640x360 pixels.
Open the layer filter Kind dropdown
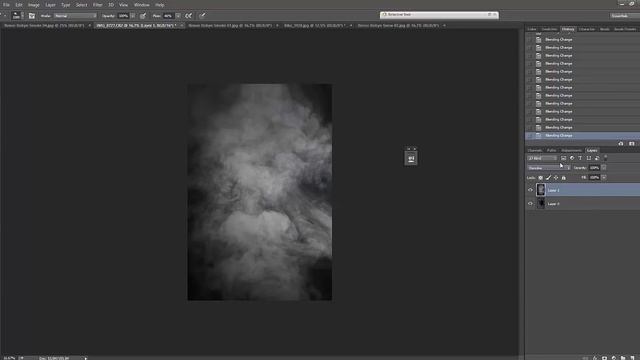click(542, 158)
